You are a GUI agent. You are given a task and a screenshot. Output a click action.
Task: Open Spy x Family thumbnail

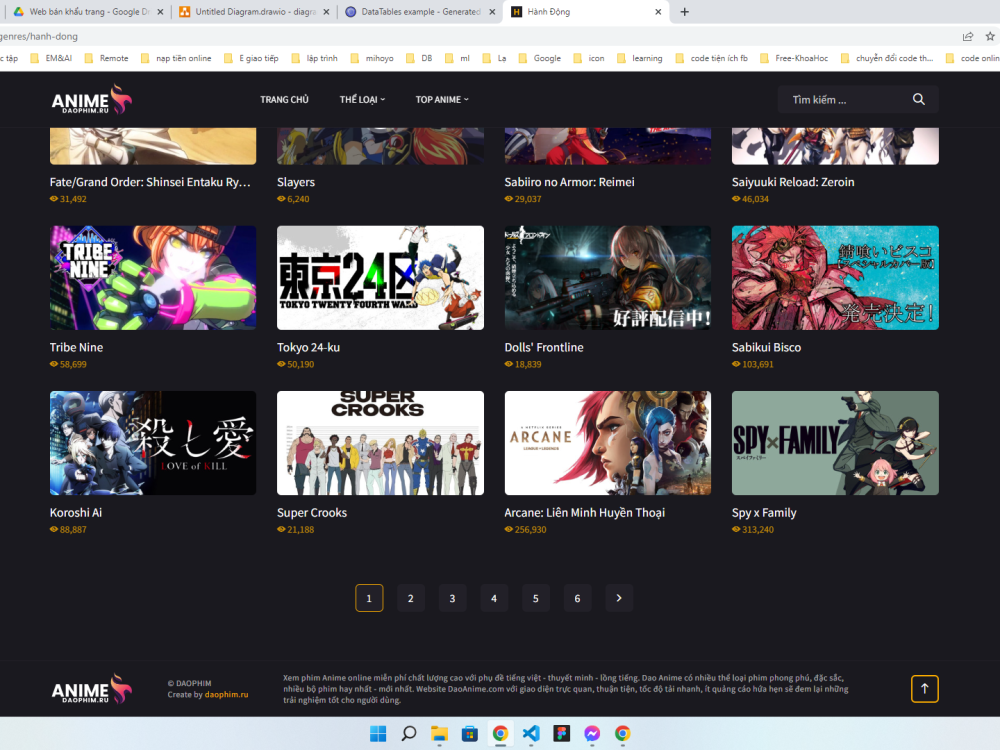click(835, 443)
